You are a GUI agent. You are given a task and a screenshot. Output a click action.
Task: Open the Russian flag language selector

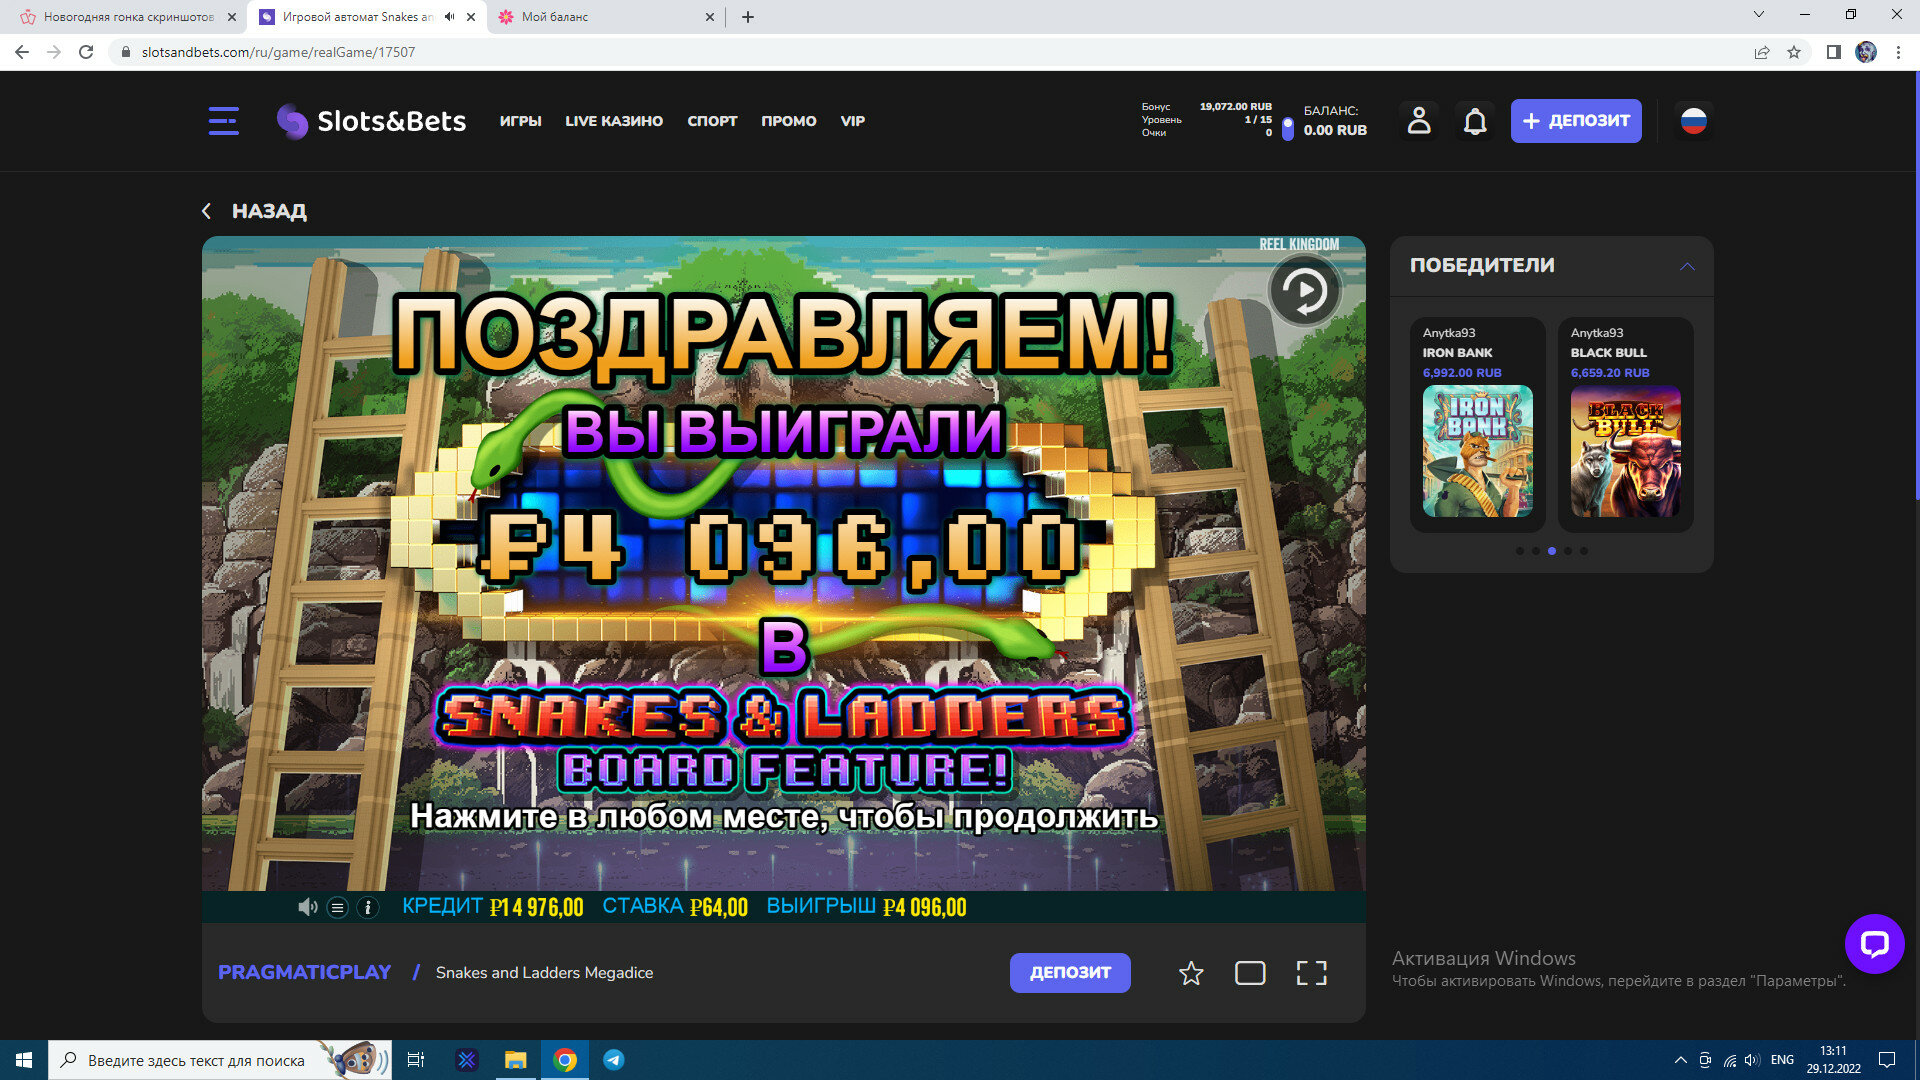click(x=1693, y=121)
